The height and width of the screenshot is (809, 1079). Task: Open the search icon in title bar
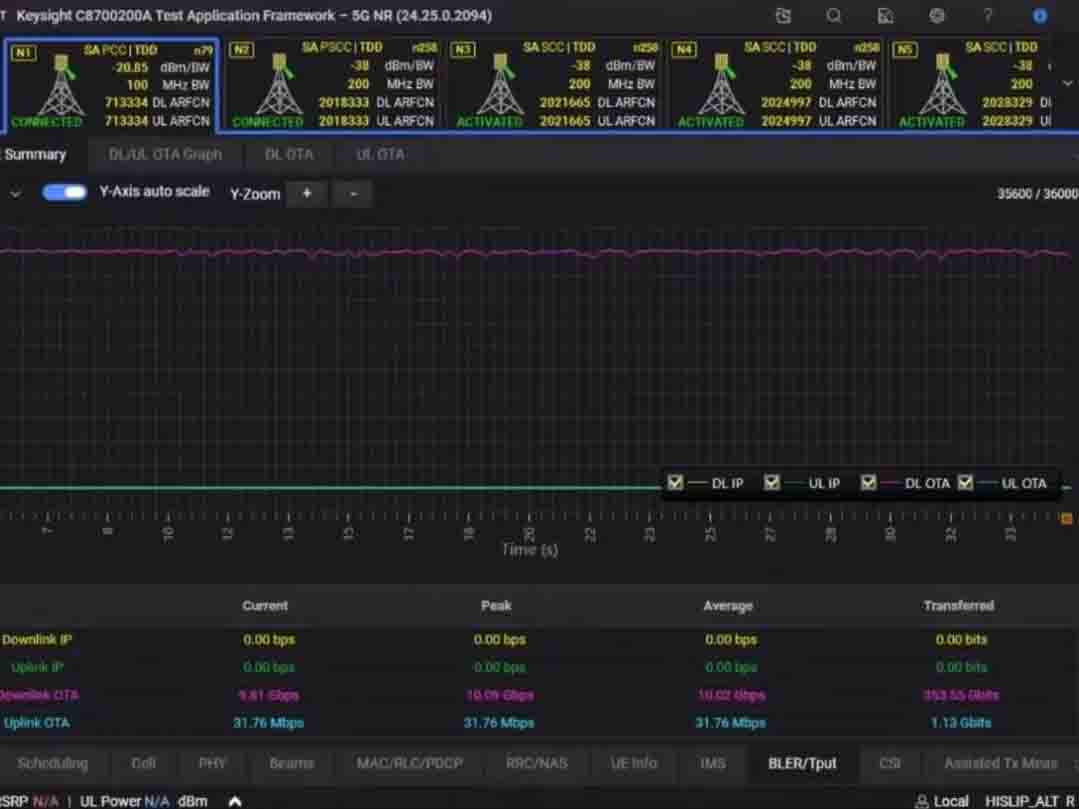(x=834, y=16)
